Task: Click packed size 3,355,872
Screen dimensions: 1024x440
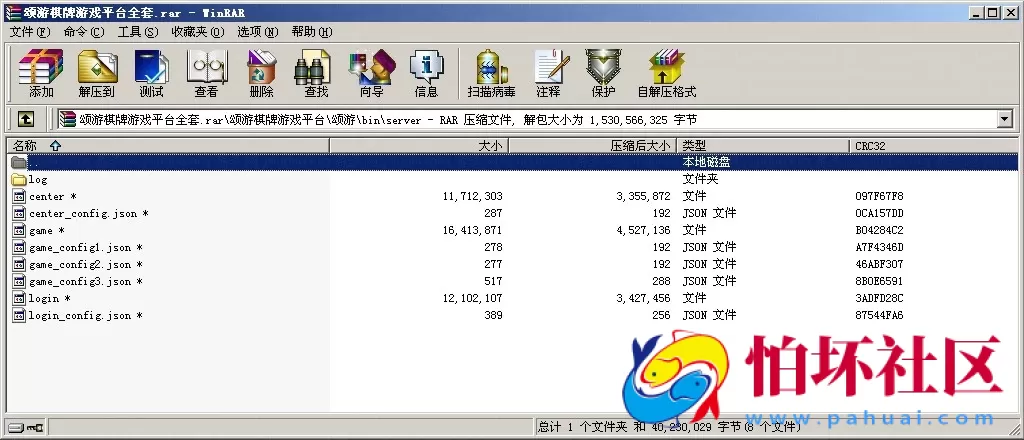Action: (643, 196)
